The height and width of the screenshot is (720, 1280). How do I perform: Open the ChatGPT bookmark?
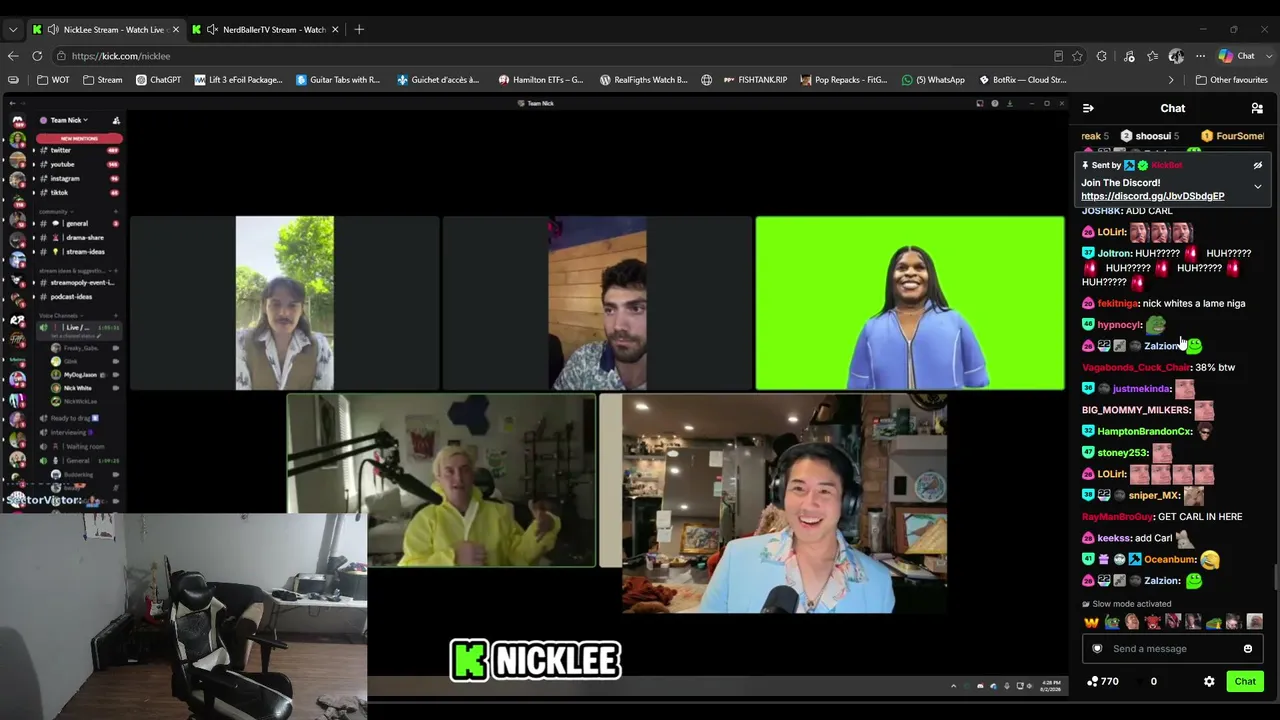coord(158,80)
